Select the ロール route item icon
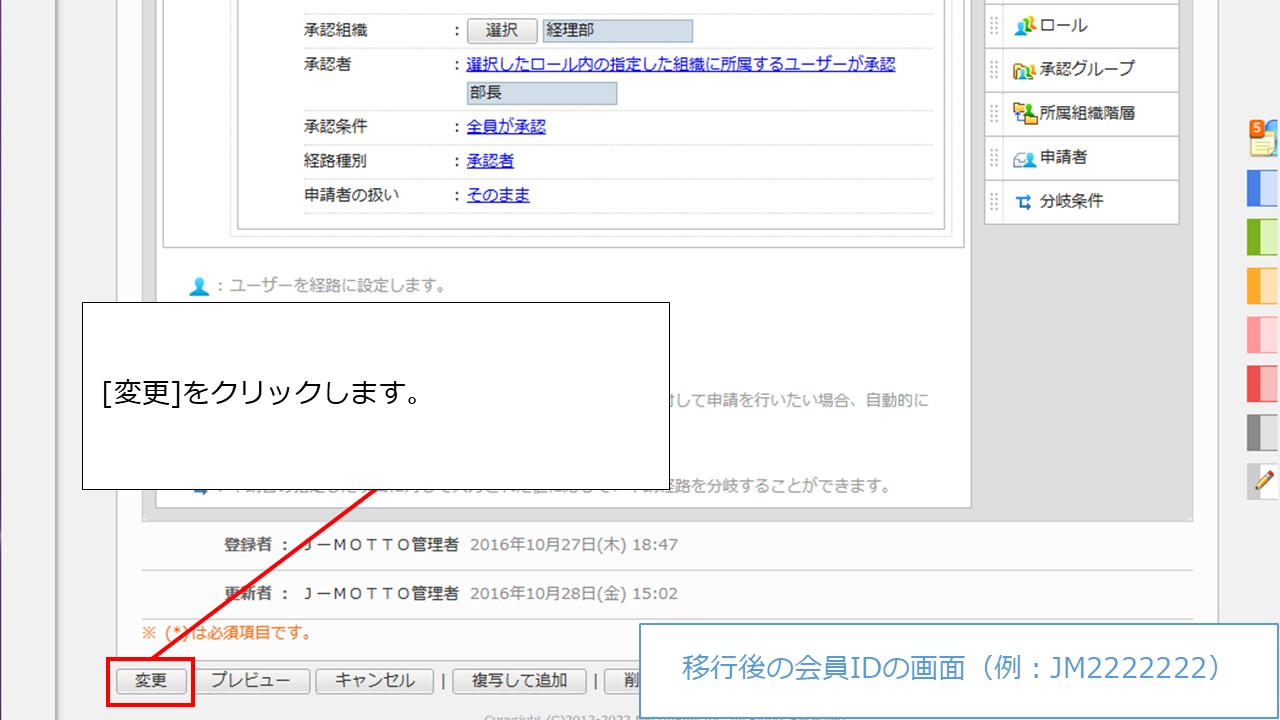The image size is (1280, 720). click(1024, 26)
